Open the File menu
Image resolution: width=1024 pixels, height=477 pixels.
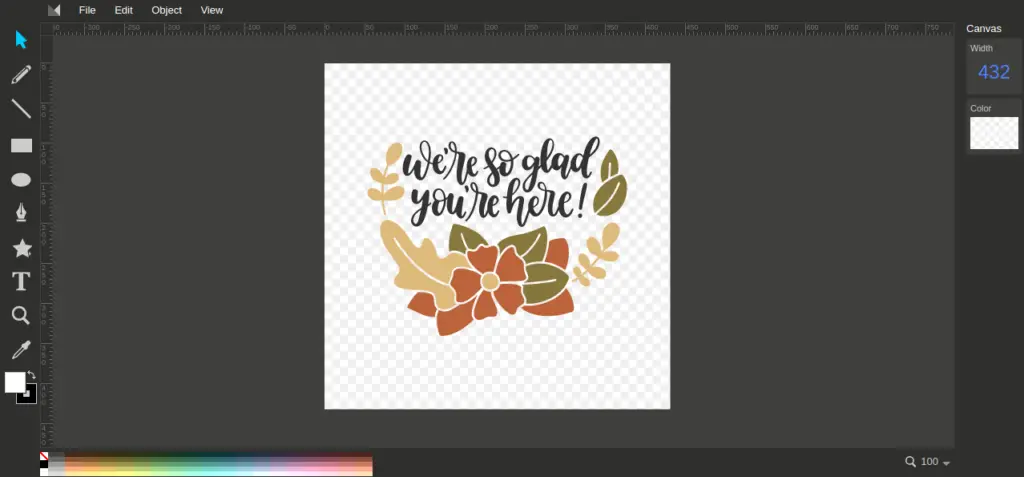click(87, 10)
